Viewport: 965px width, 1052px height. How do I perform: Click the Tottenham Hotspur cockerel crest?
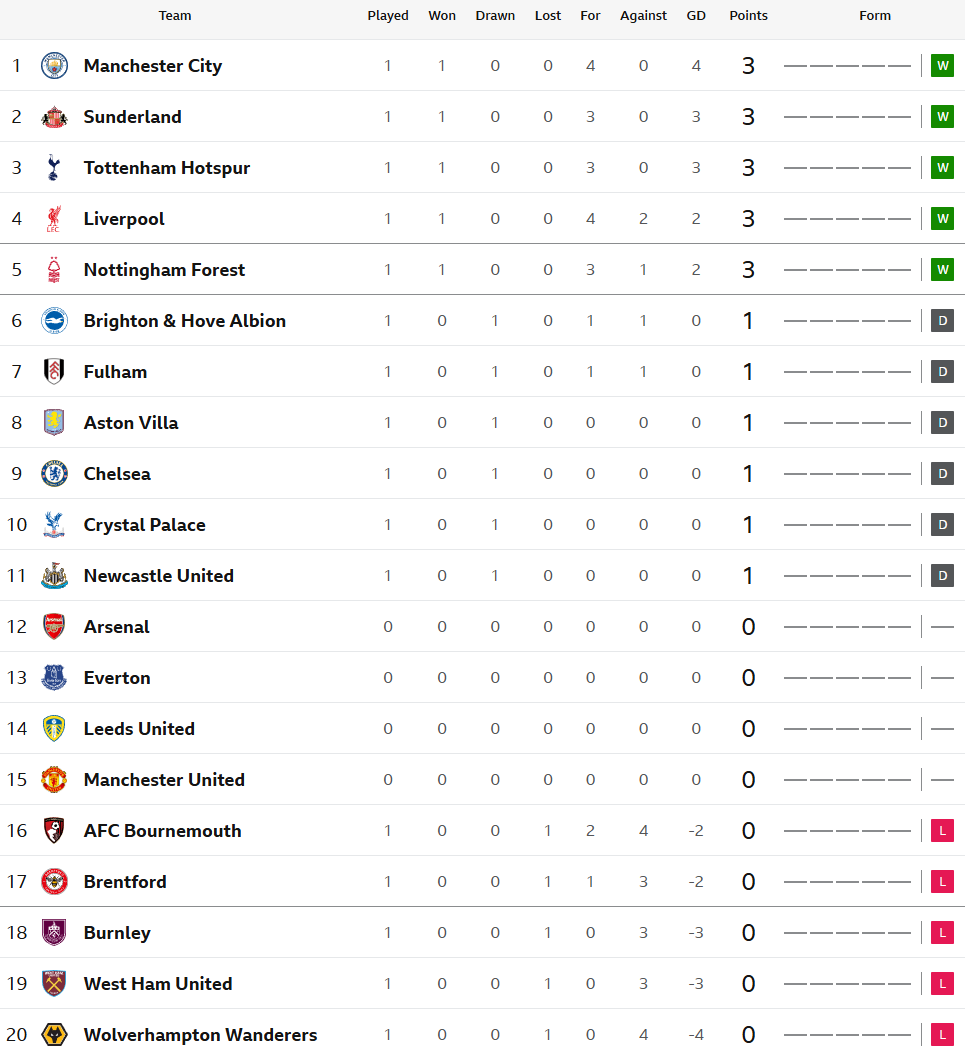point(54,168)
